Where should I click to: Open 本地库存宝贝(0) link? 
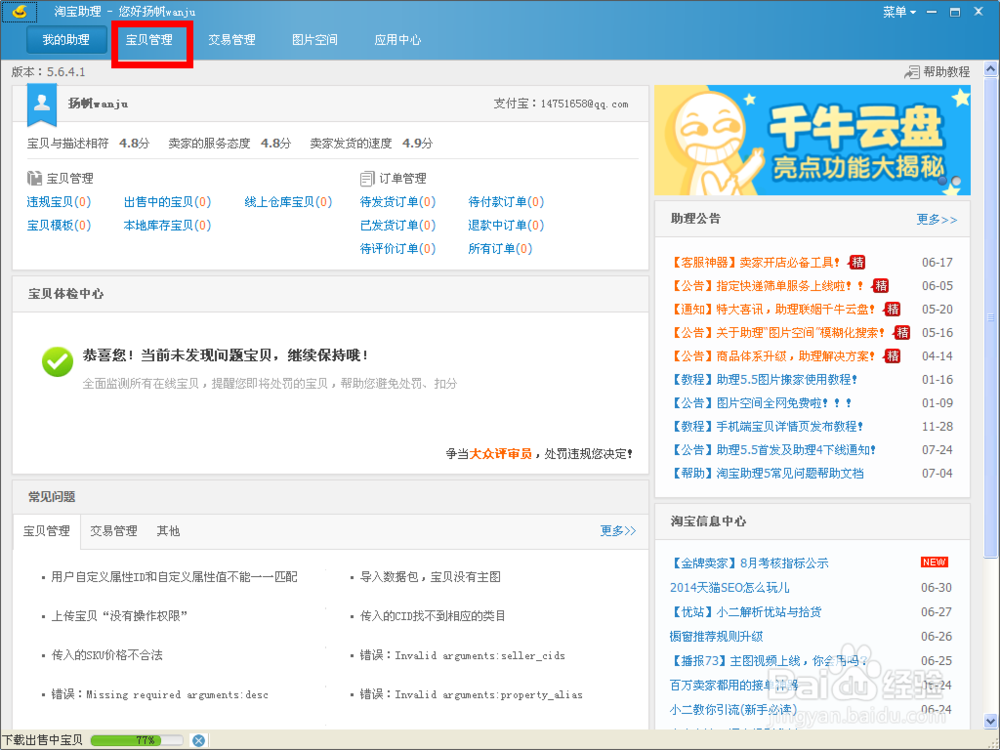point(167,225)
